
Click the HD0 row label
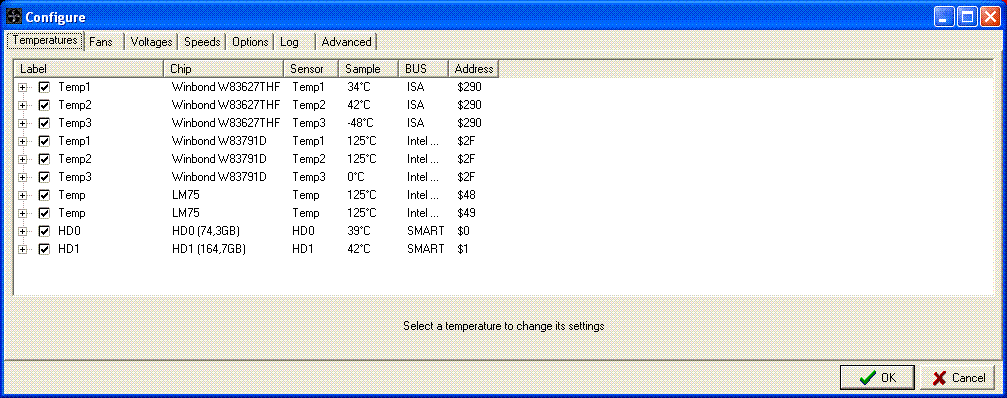pos(68,230)
